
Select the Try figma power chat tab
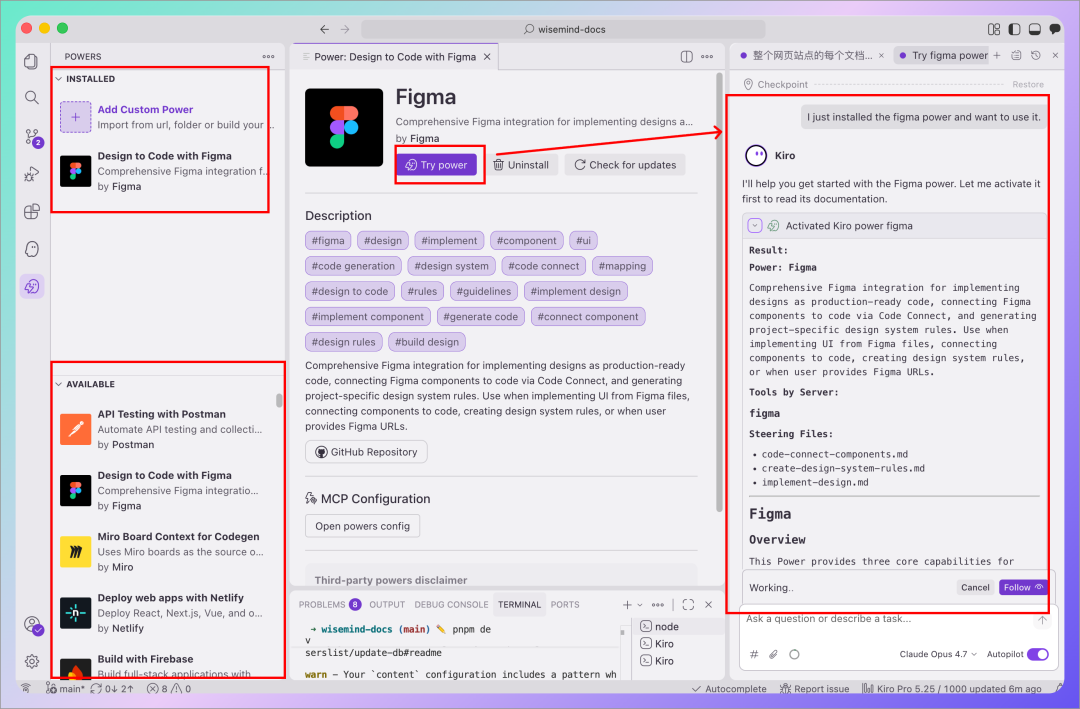[943, 55]
